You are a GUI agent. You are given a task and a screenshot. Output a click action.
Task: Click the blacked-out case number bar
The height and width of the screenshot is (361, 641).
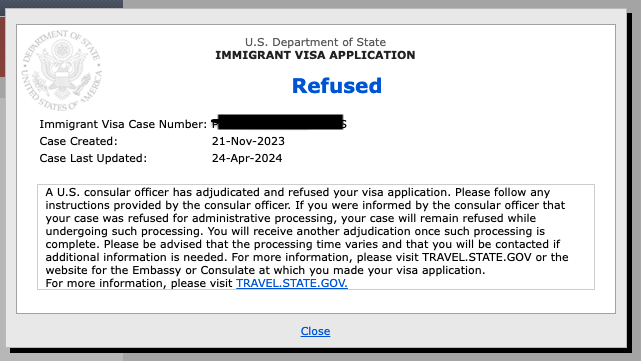(x=280, y=122)
